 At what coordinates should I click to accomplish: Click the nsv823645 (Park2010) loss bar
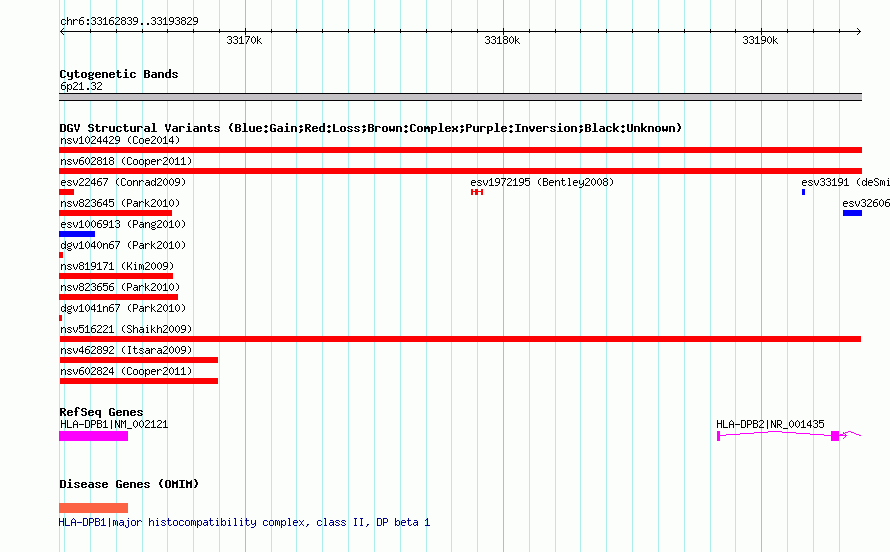(x=115, y=213)
